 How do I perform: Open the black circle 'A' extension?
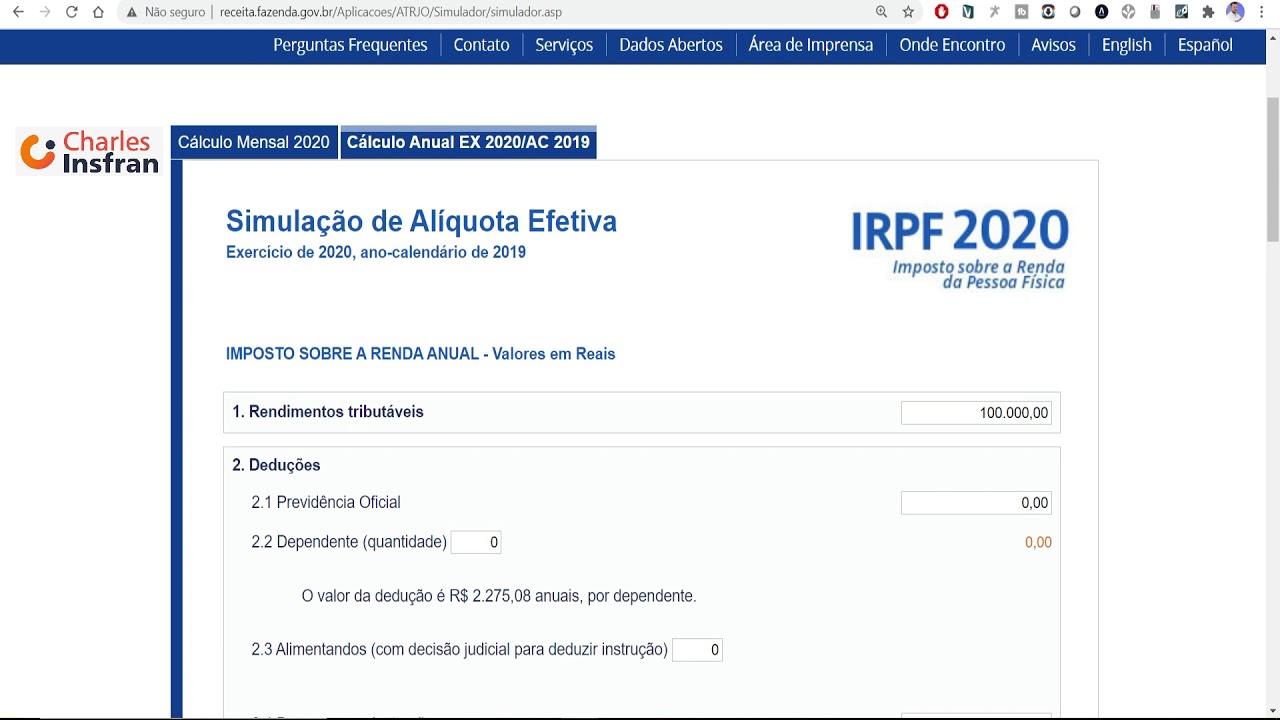coord(1101,12)
